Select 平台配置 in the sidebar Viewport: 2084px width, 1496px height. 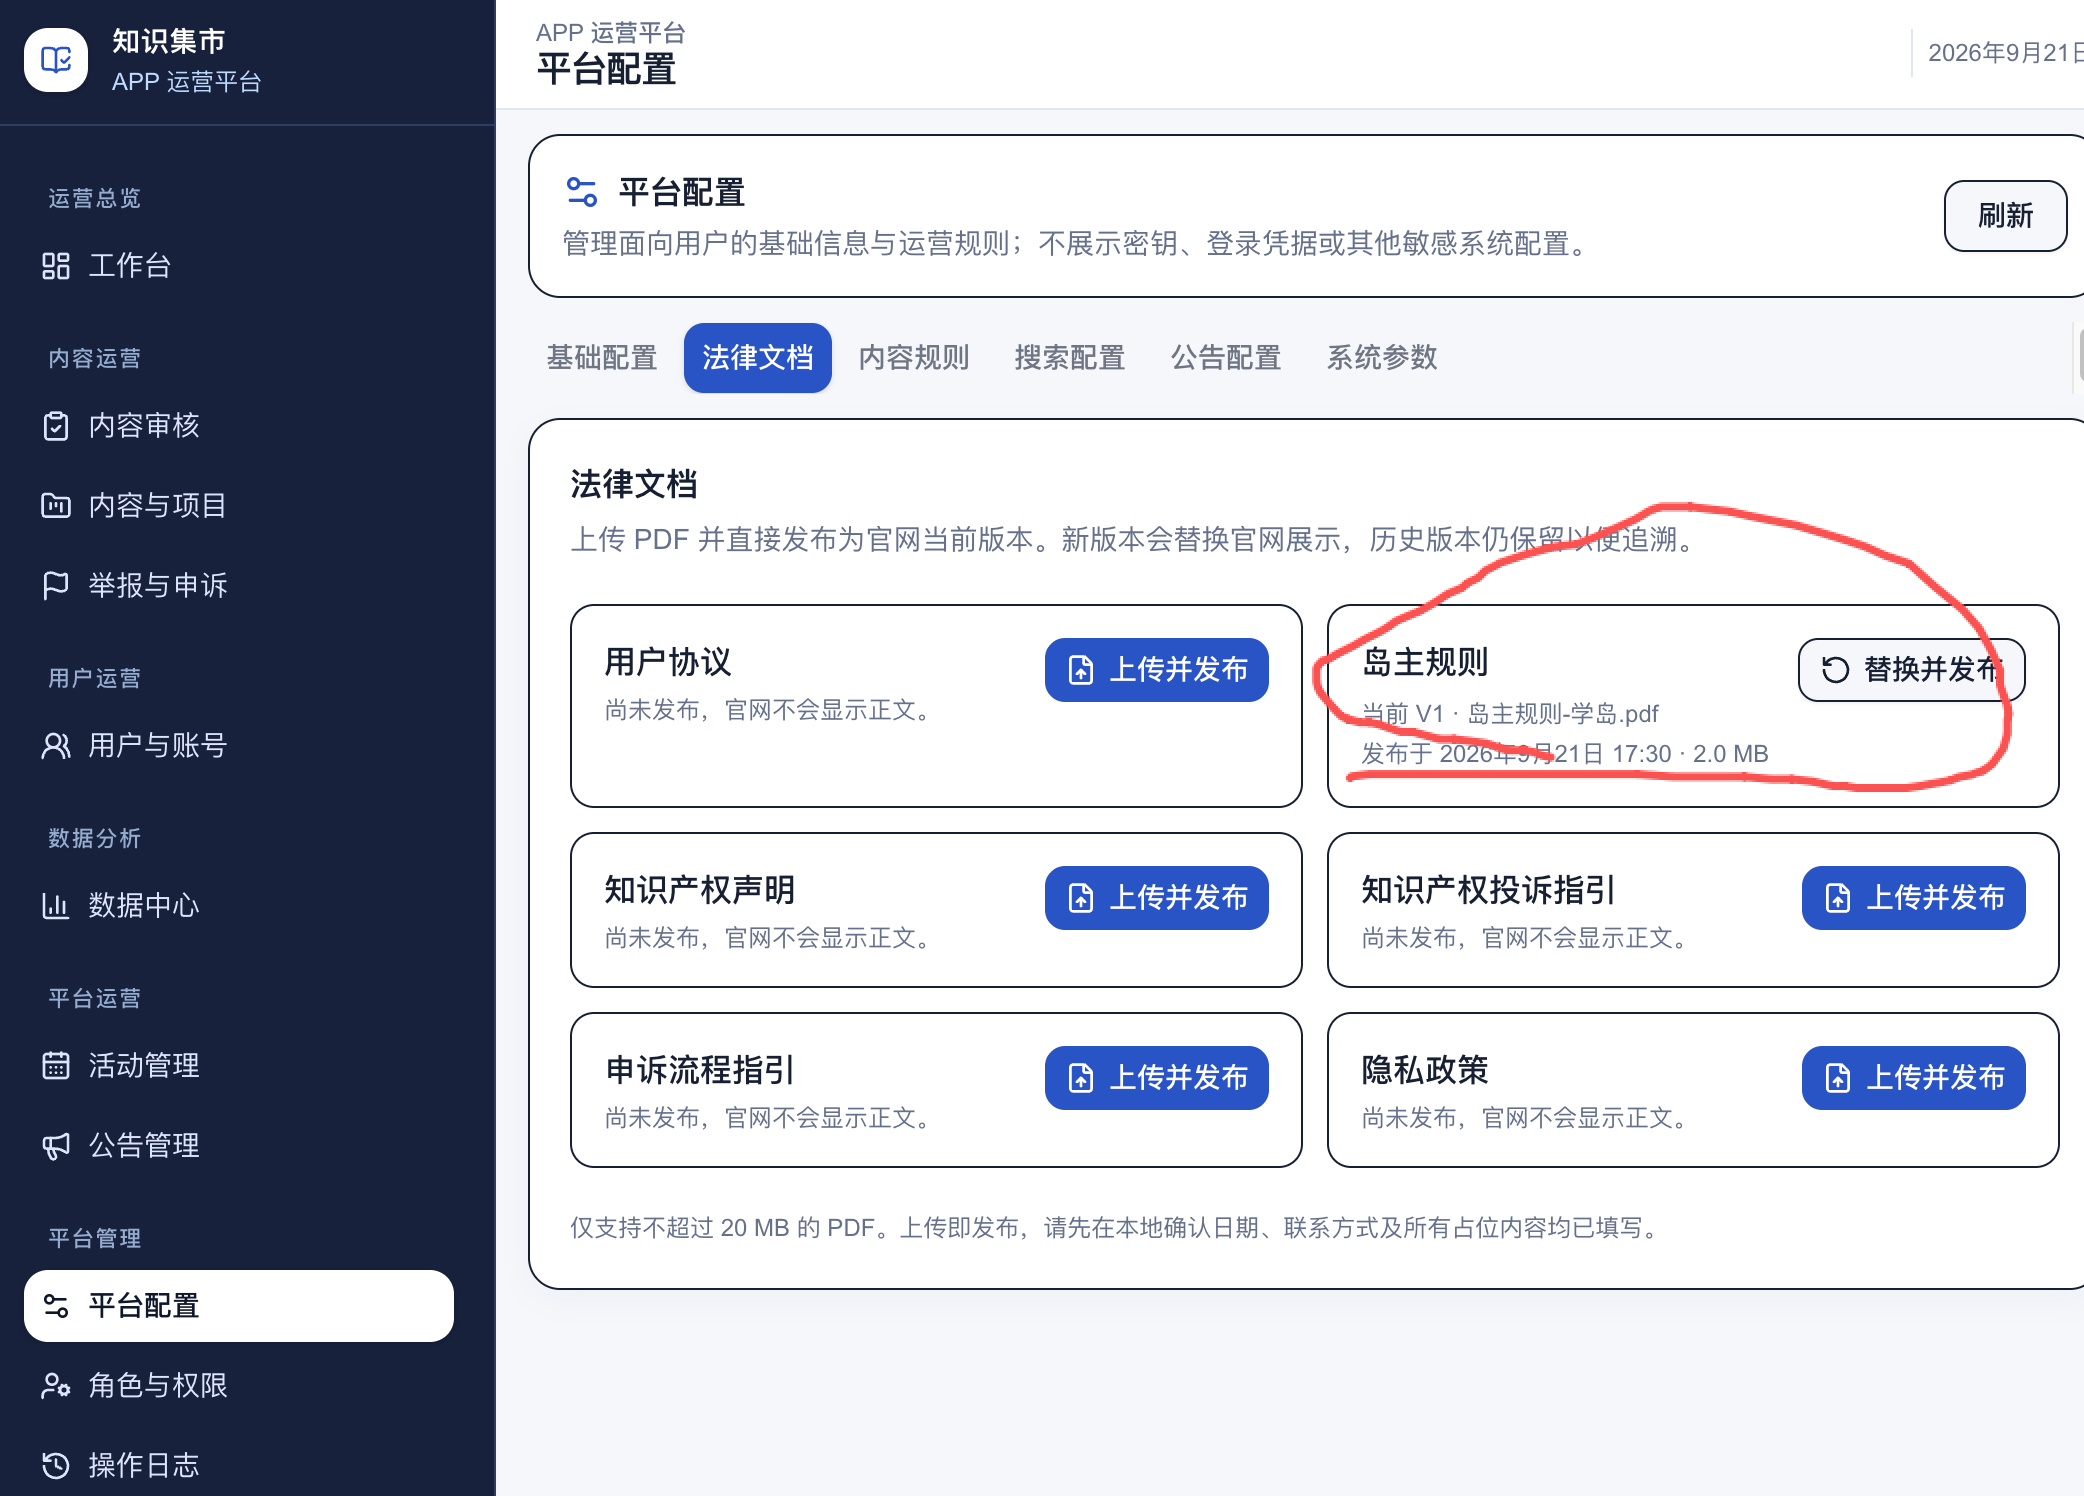click(238, 1306)
